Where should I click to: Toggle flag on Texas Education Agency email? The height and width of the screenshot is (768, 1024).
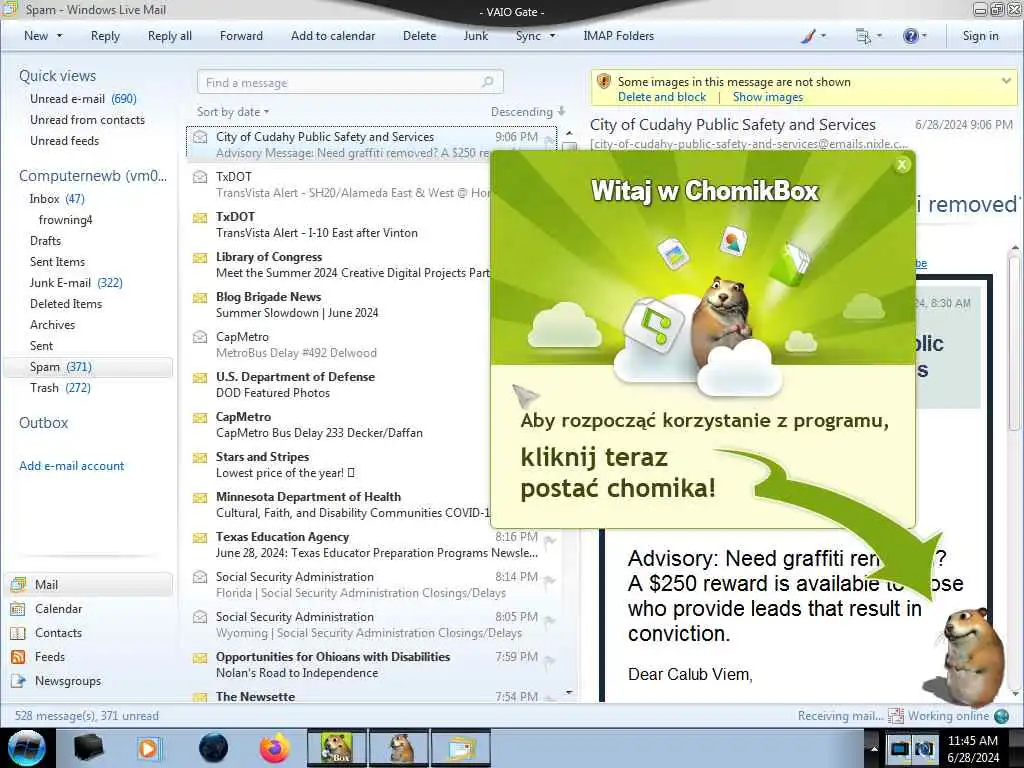pos(550,541)
